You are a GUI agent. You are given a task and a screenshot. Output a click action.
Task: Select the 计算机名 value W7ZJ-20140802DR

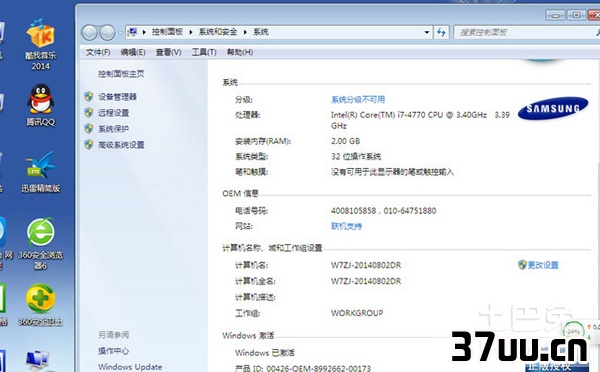pos(366,265)
